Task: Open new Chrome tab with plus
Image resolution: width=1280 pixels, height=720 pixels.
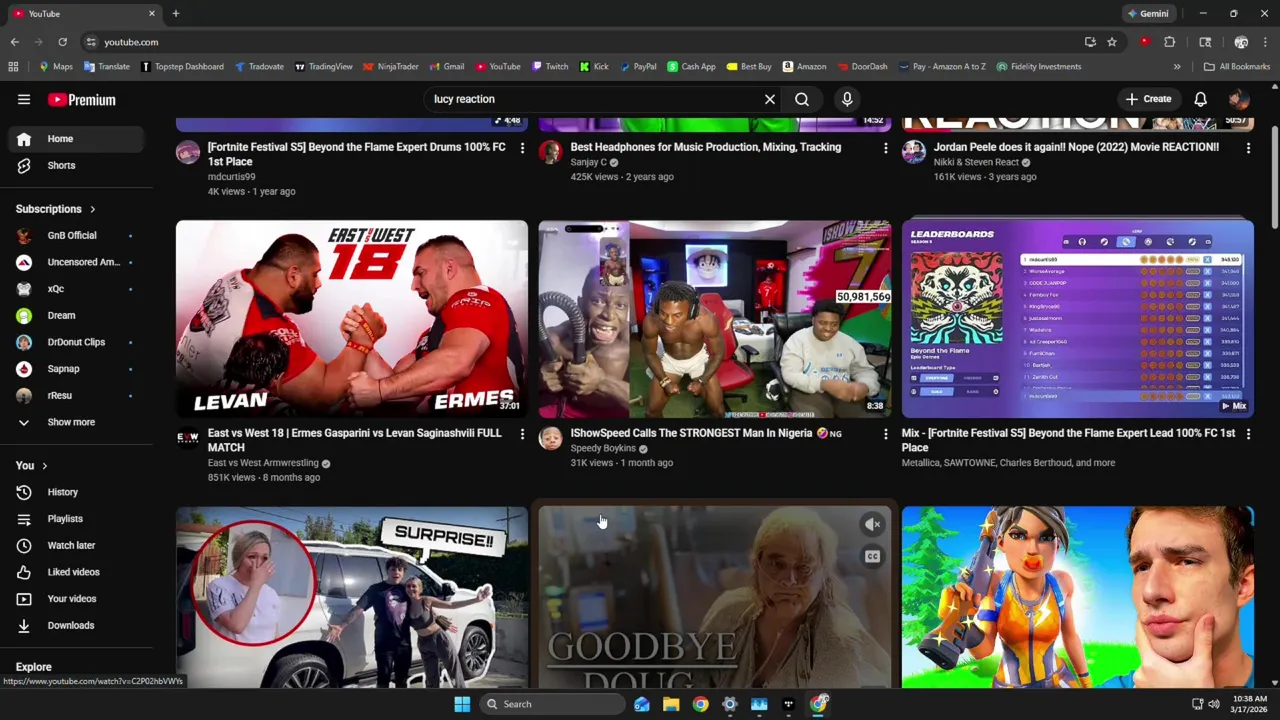Action: tap(175, 14)
